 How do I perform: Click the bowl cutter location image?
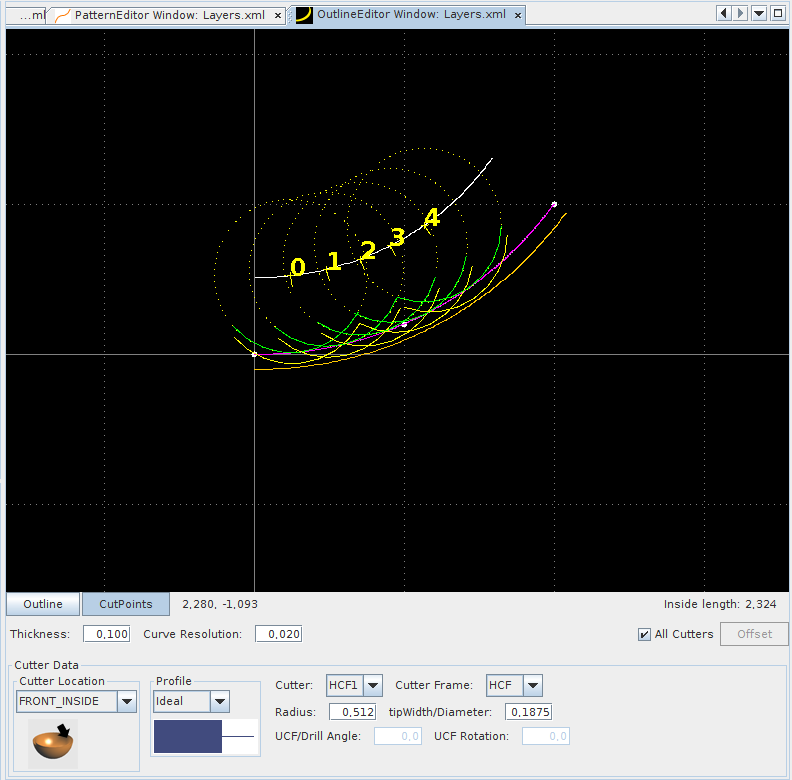coord(53,744)
